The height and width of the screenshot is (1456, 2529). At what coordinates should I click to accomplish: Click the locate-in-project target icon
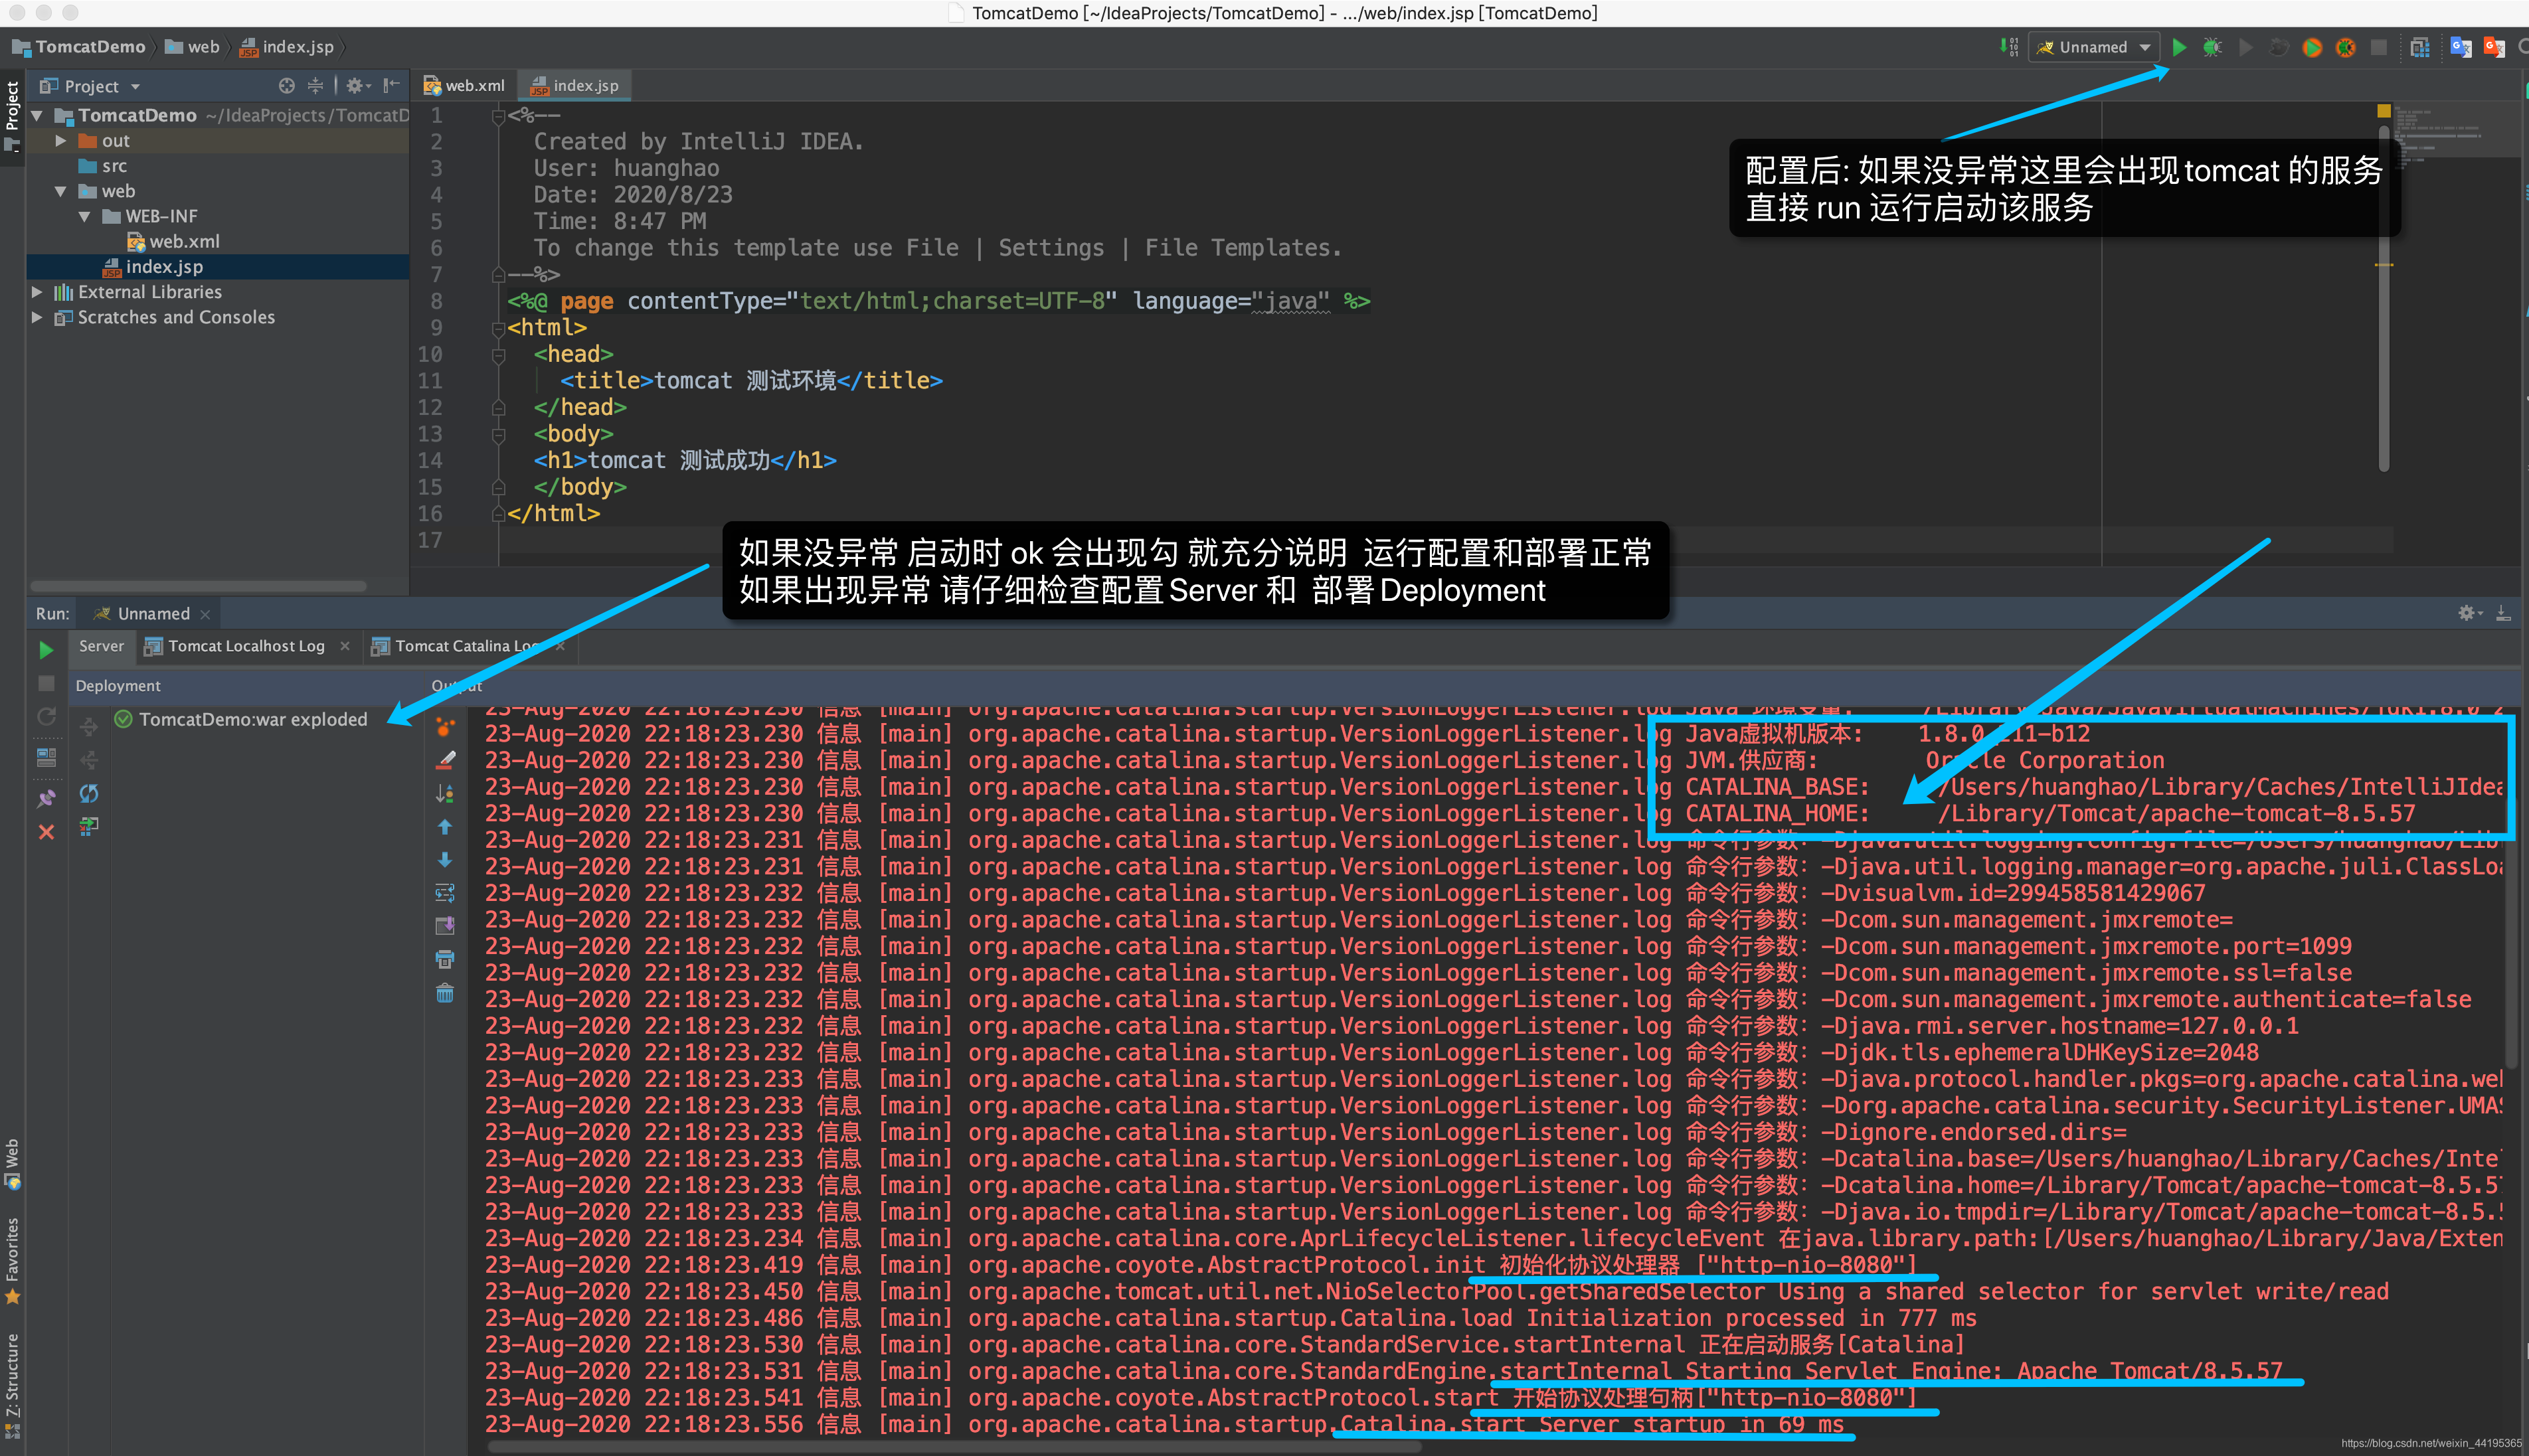point(287,86)
